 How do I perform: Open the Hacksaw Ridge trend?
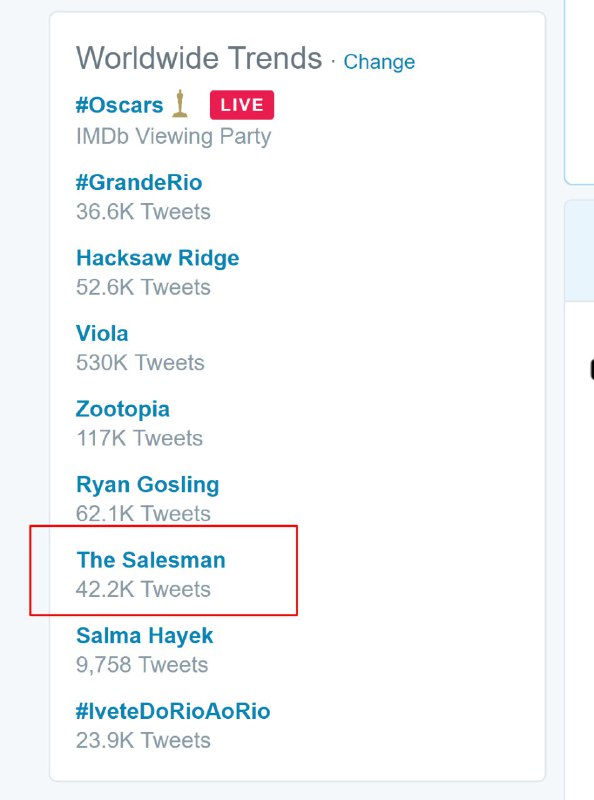point(158,257)
